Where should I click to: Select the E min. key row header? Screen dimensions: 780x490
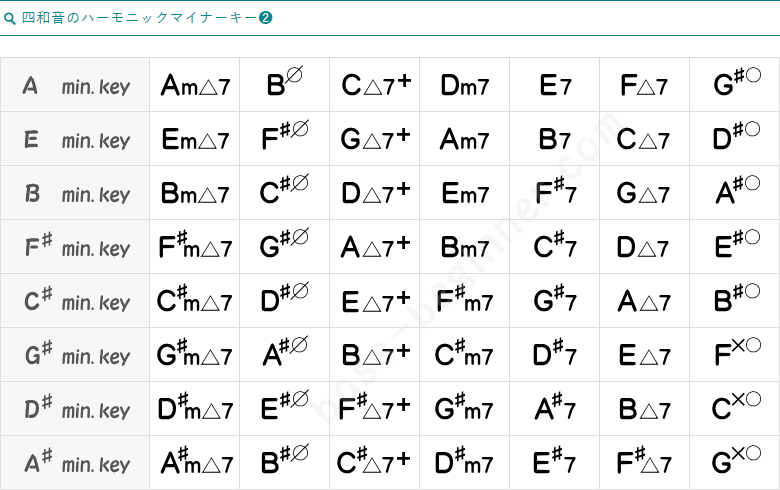click(x=75, y=140)
